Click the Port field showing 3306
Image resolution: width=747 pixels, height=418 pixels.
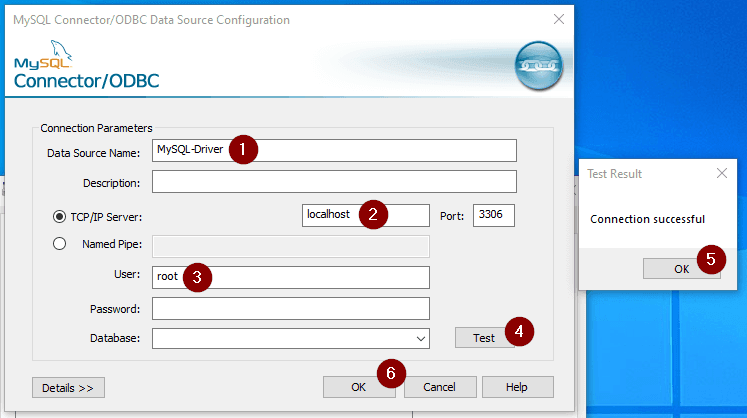[493, 215]
